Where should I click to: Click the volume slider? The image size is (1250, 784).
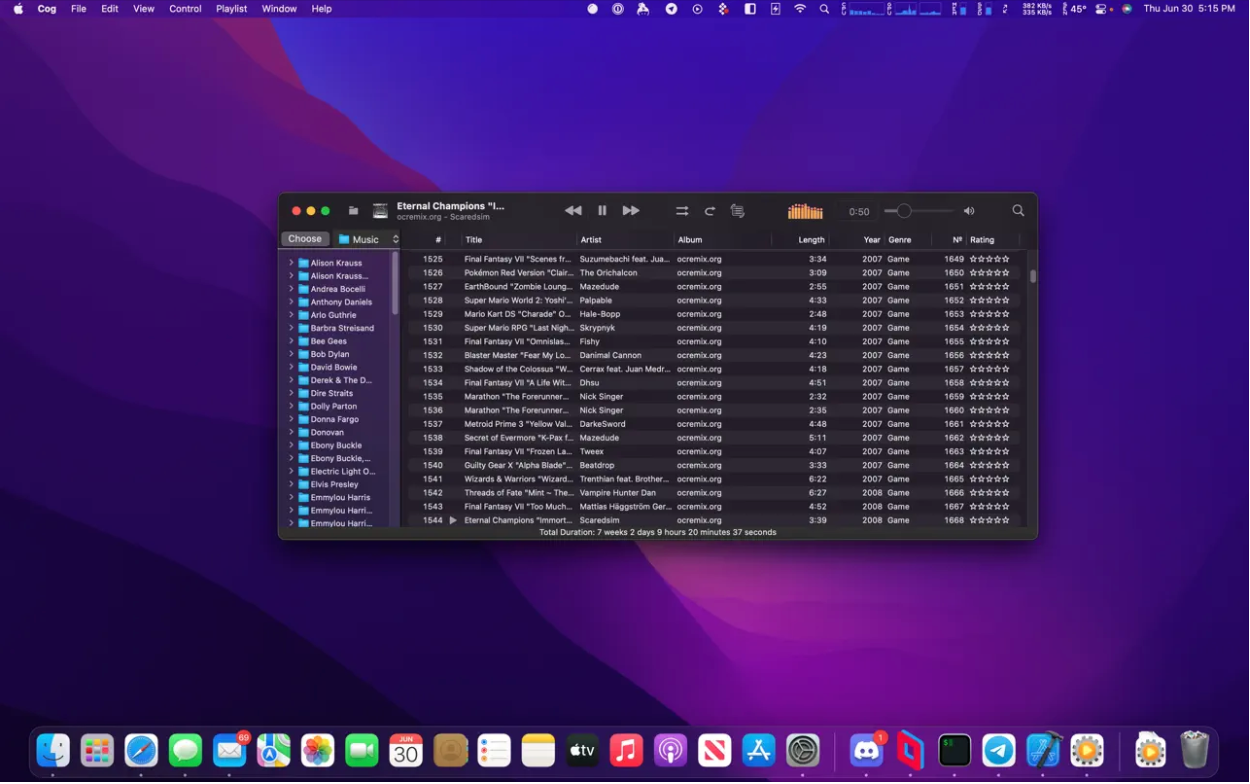919,211
